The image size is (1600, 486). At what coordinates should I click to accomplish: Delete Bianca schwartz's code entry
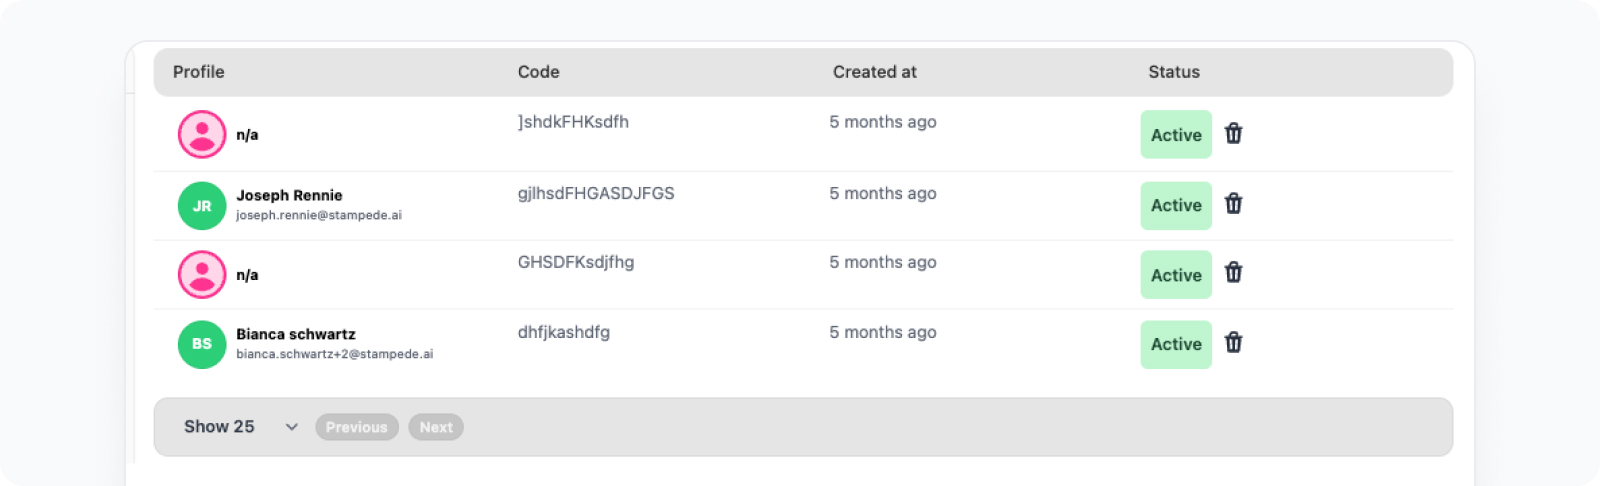(x=1233, y=342)
